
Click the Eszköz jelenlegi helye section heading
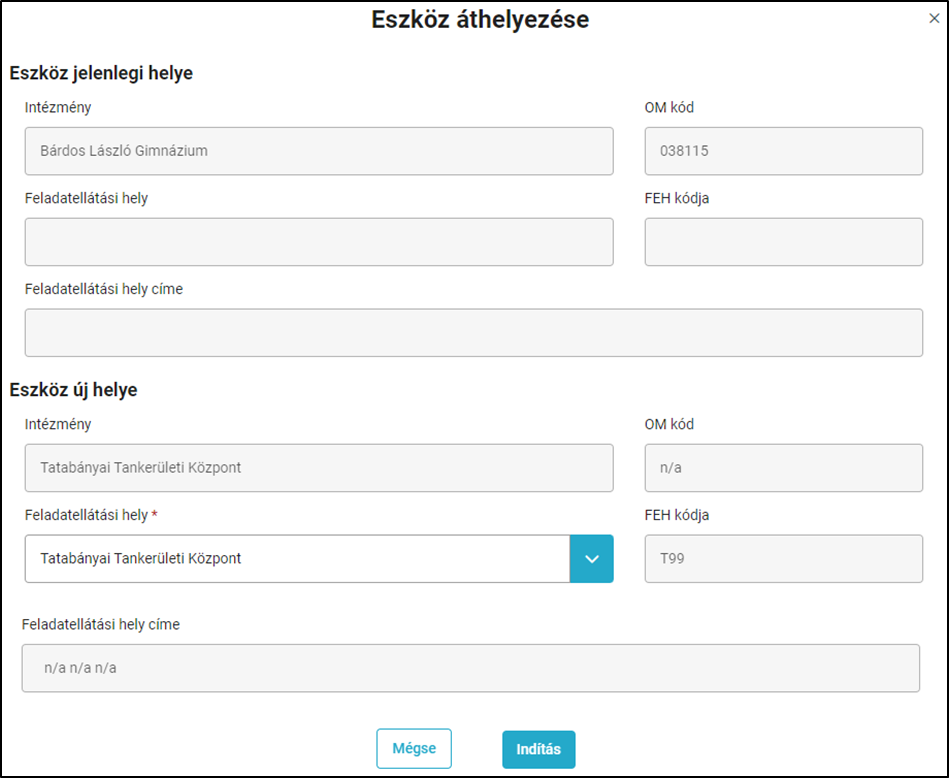pos(101,73)
